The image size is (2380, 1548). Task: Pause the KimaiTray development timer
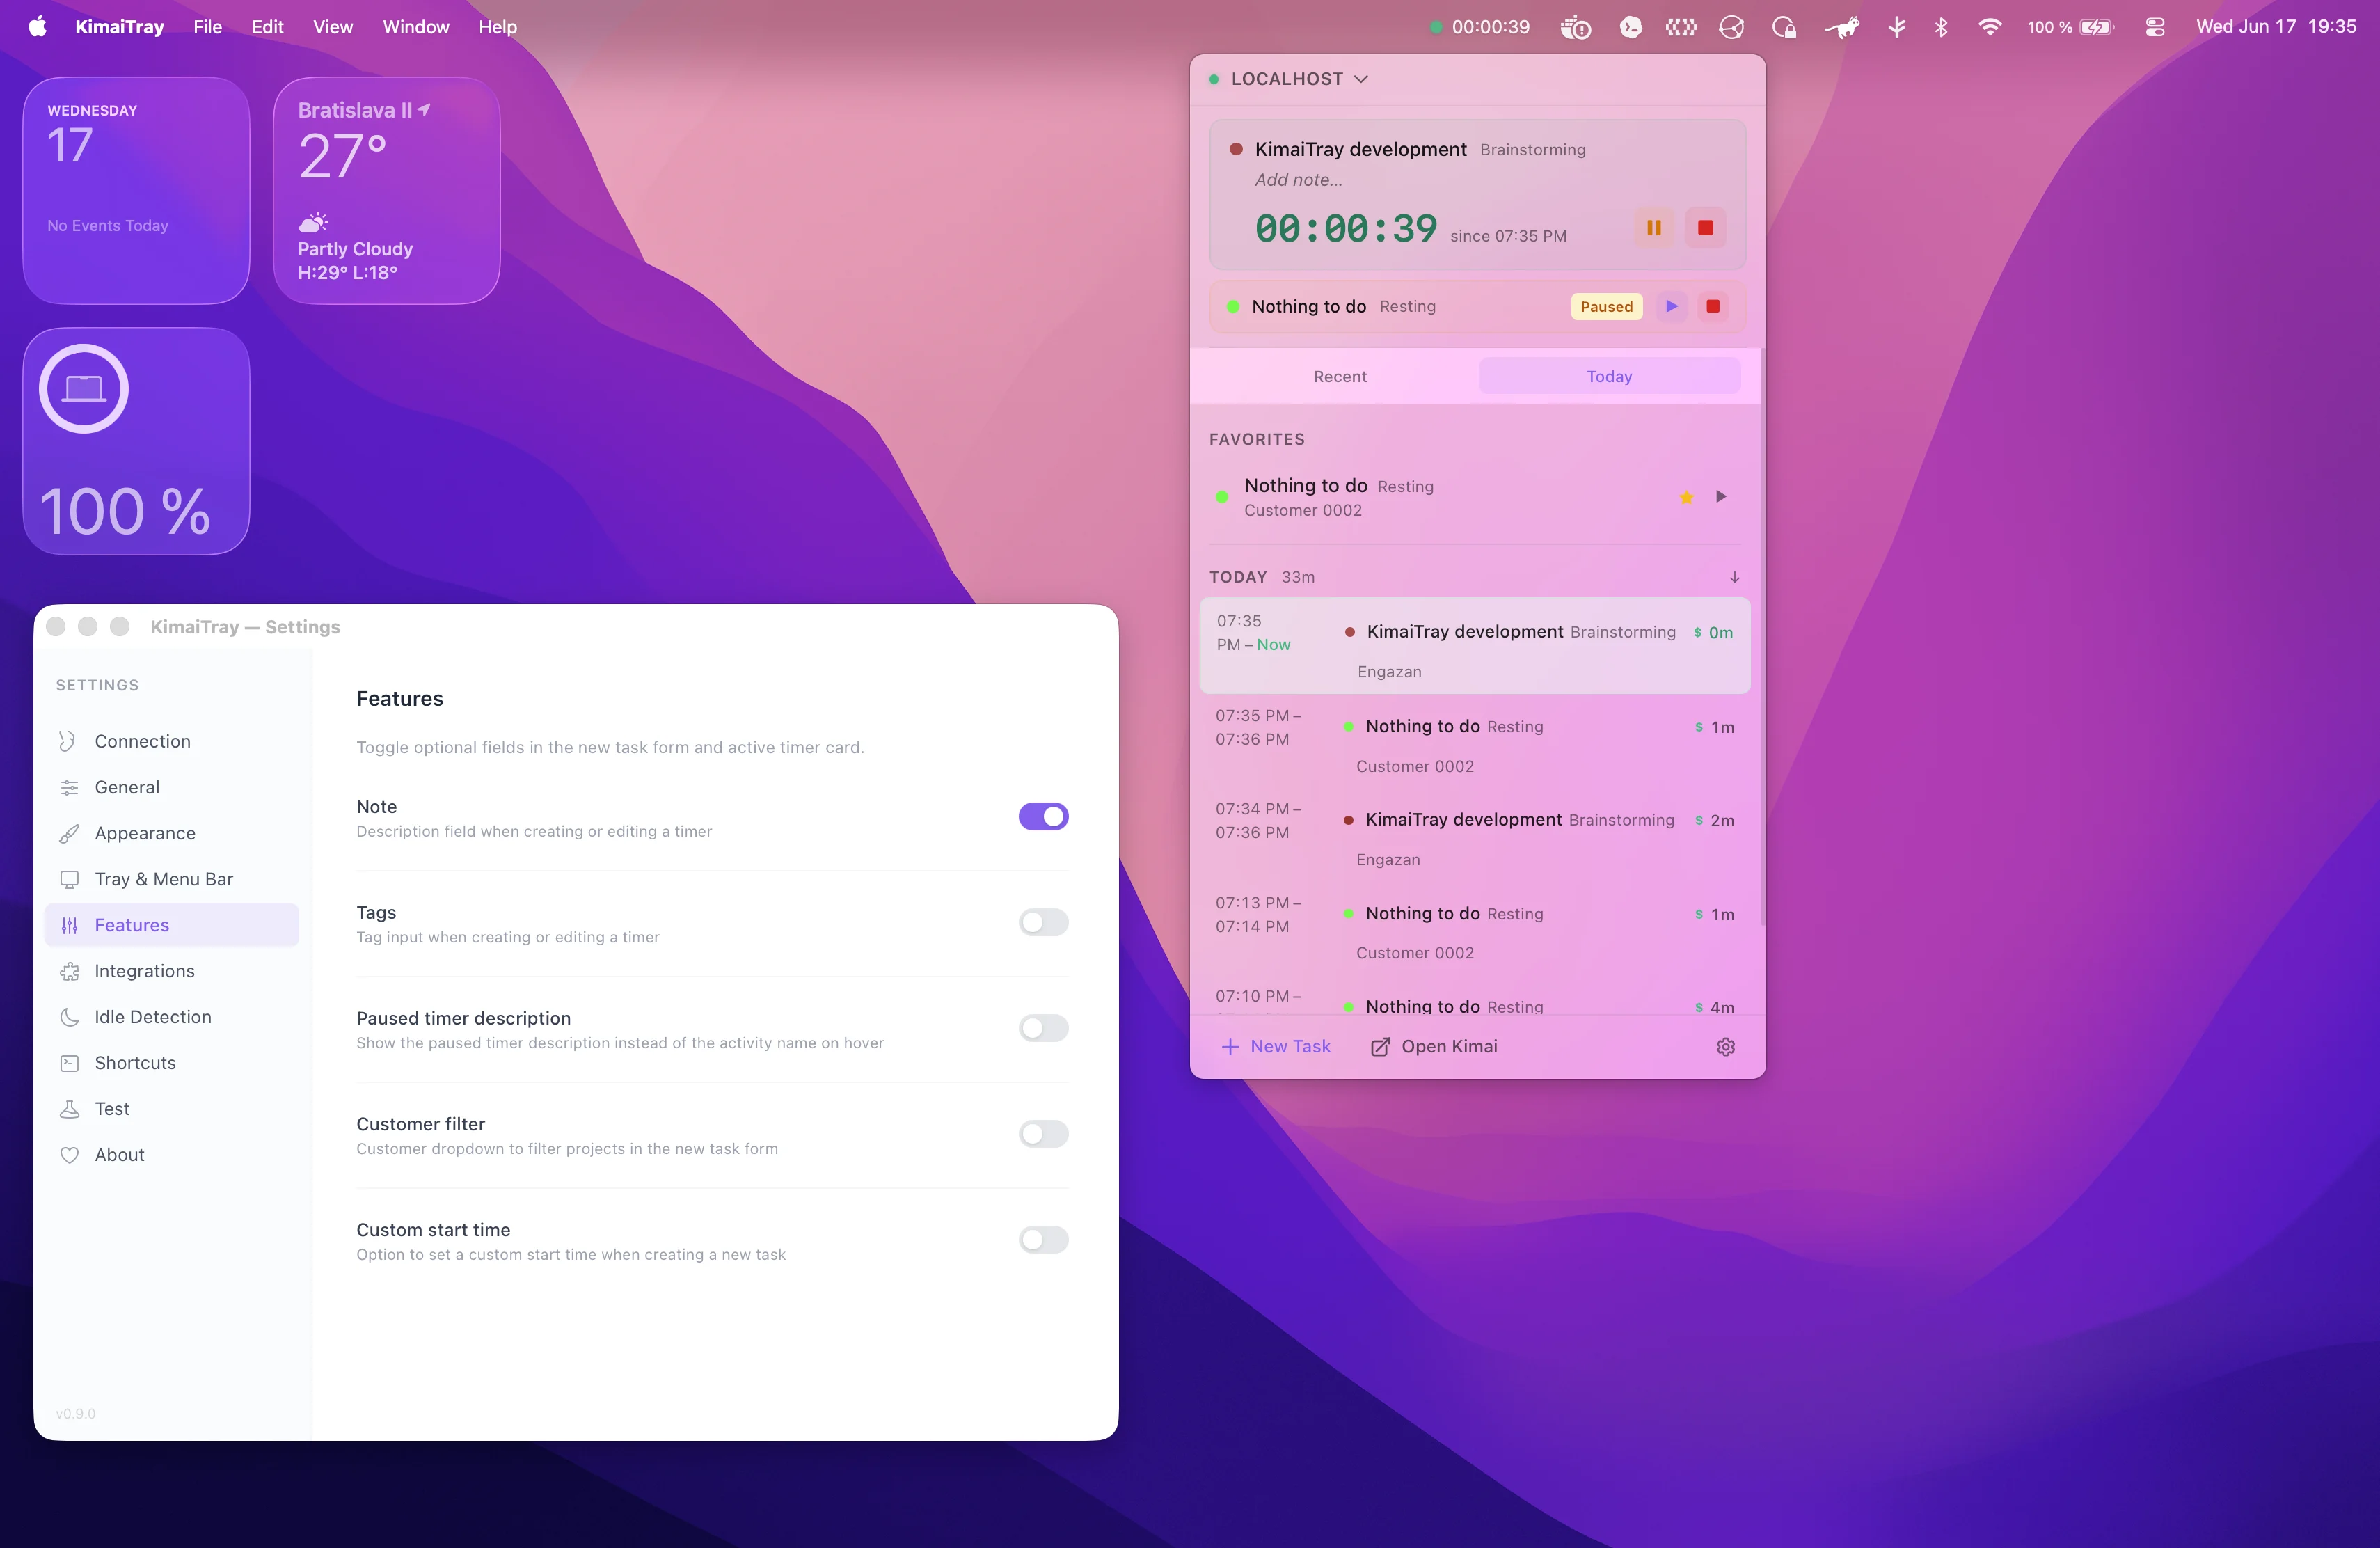point(1653,228)
